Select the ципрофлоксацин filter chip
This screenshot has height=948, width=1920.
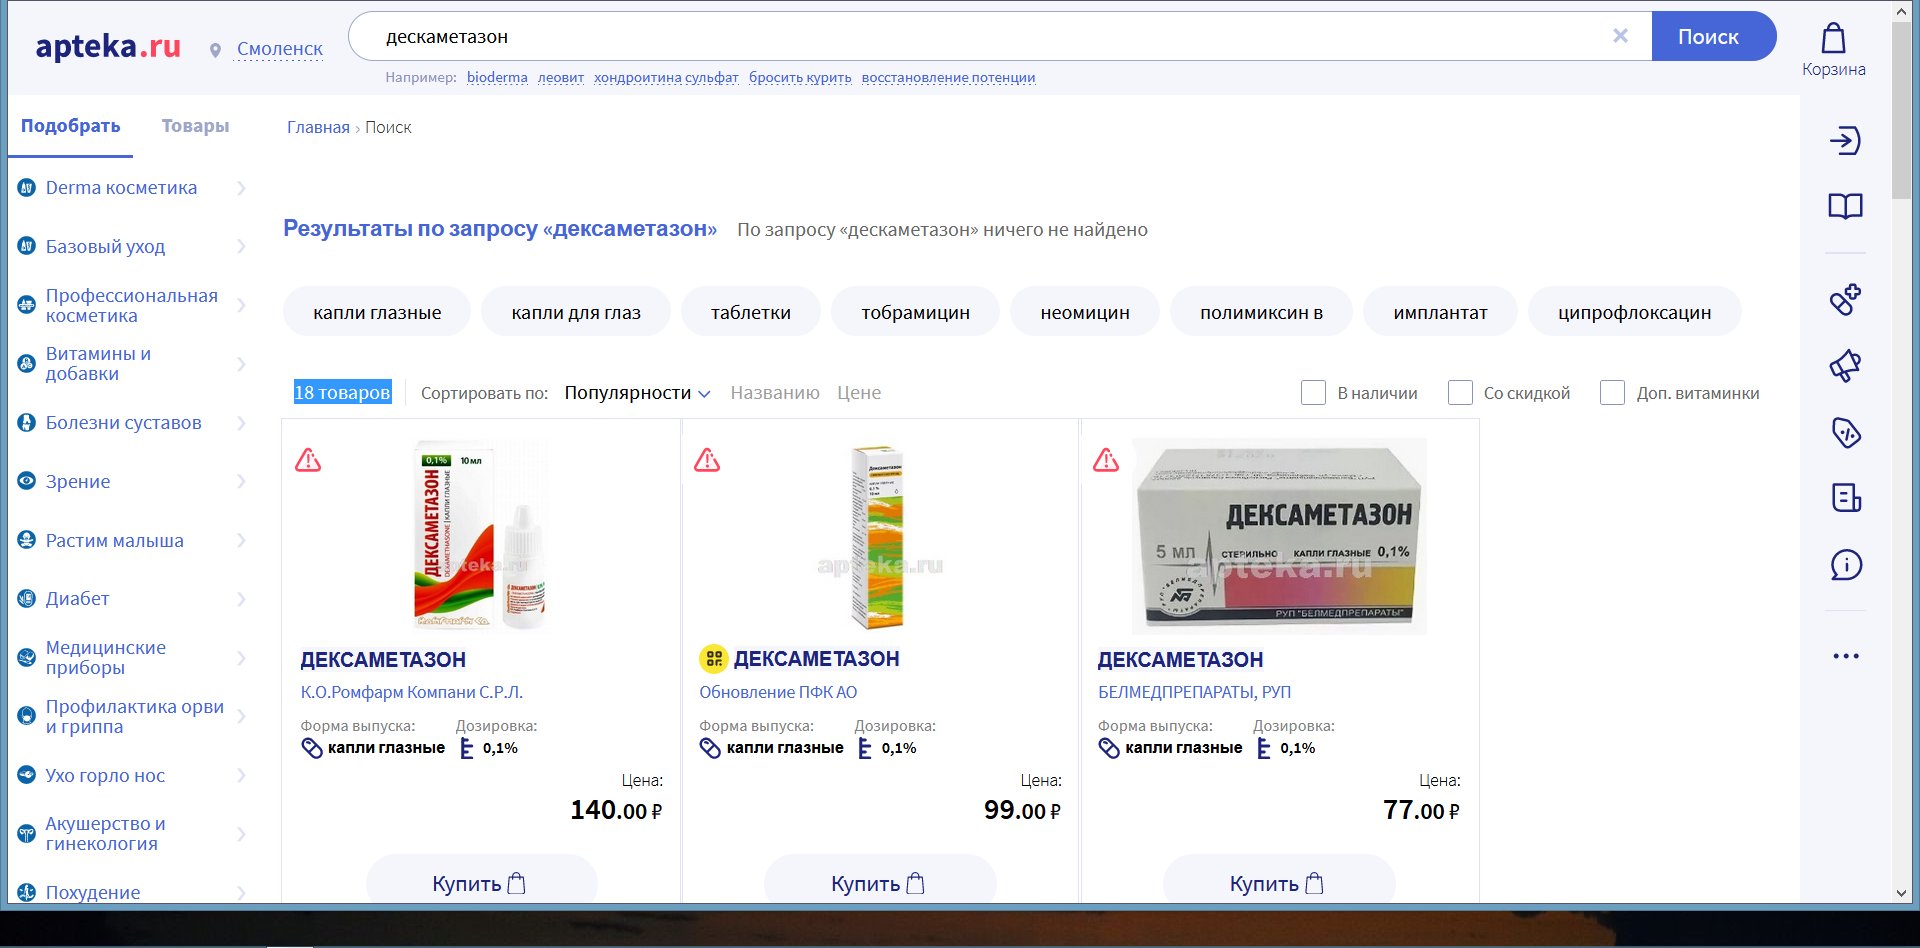click(1634, 312)
